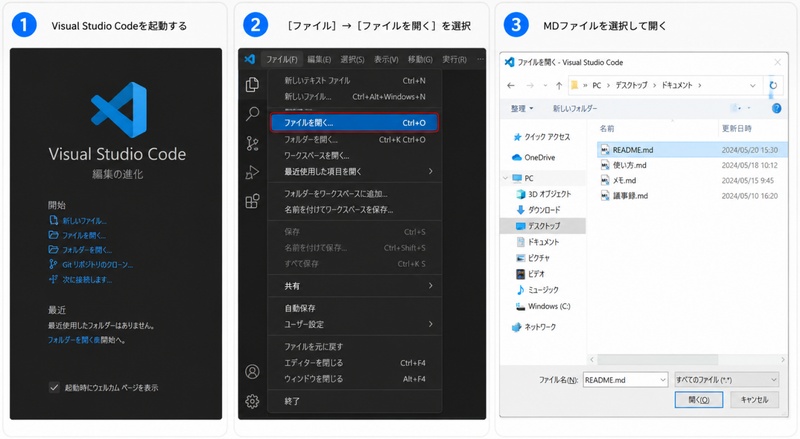Click 更新日時 column header

[x=736, y=129]
